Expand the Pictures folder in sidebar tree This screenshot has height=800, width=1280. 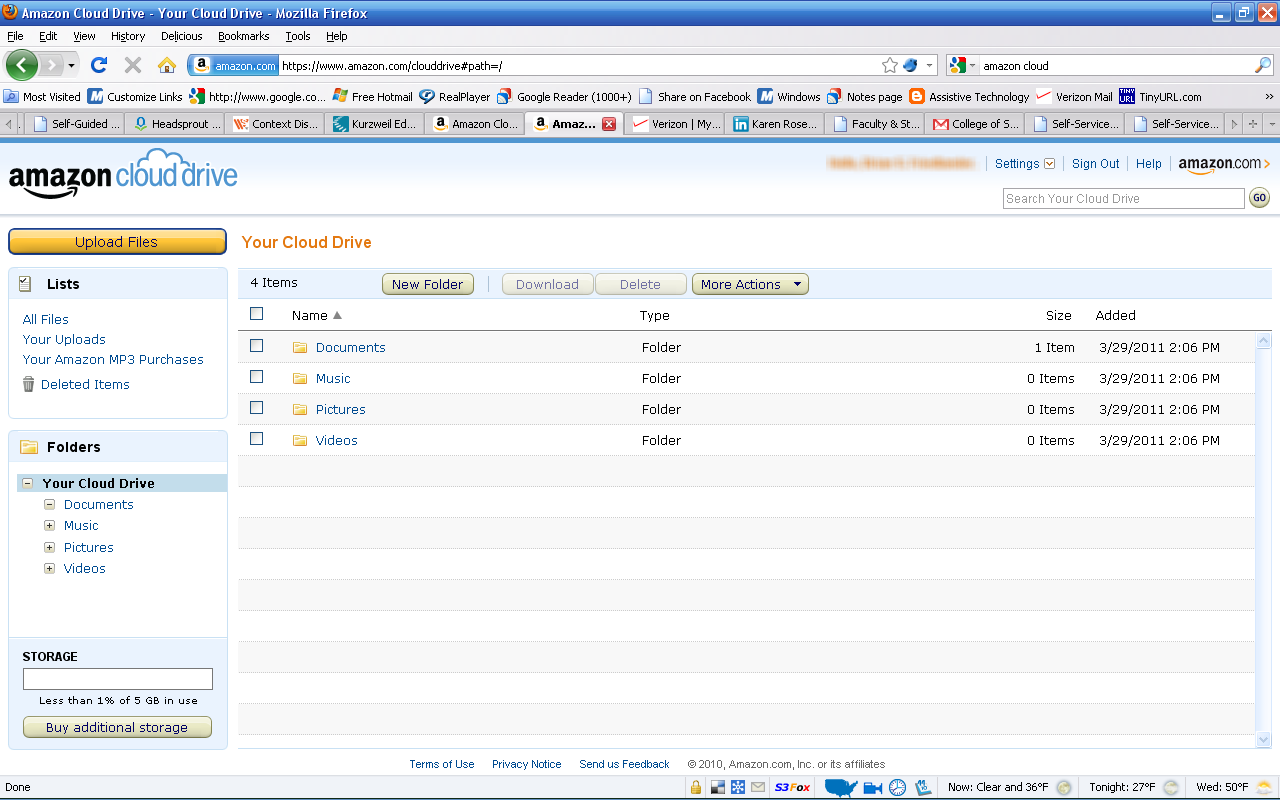(49, 547)
